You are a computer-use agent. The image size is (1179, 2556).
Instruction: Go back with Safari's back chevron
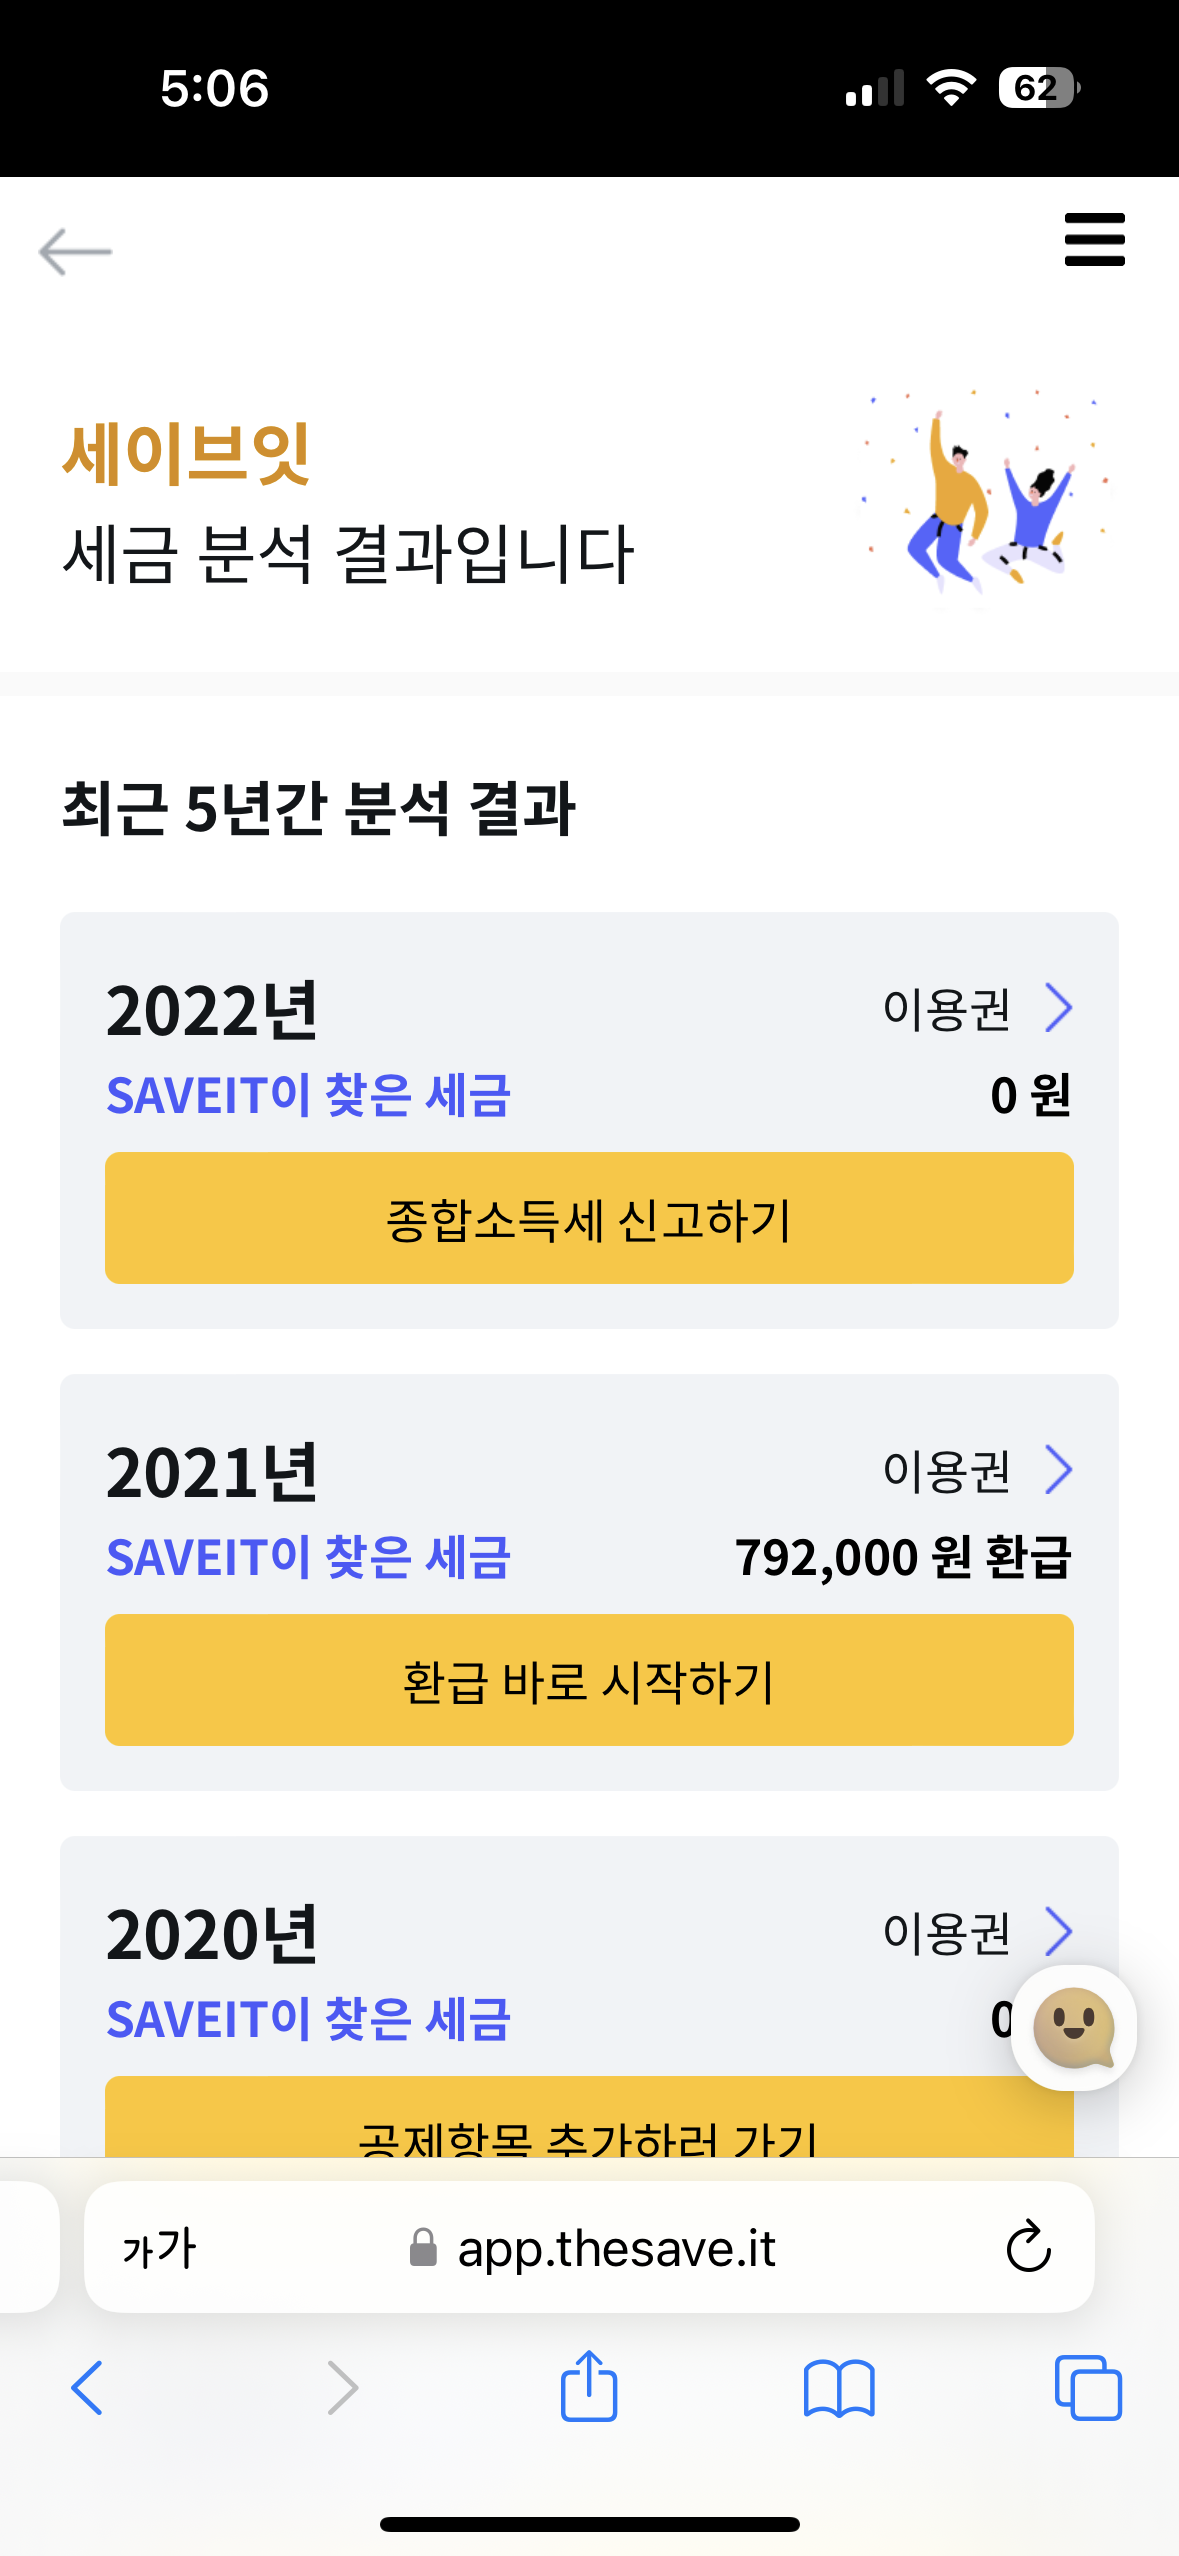point(88,2388)
